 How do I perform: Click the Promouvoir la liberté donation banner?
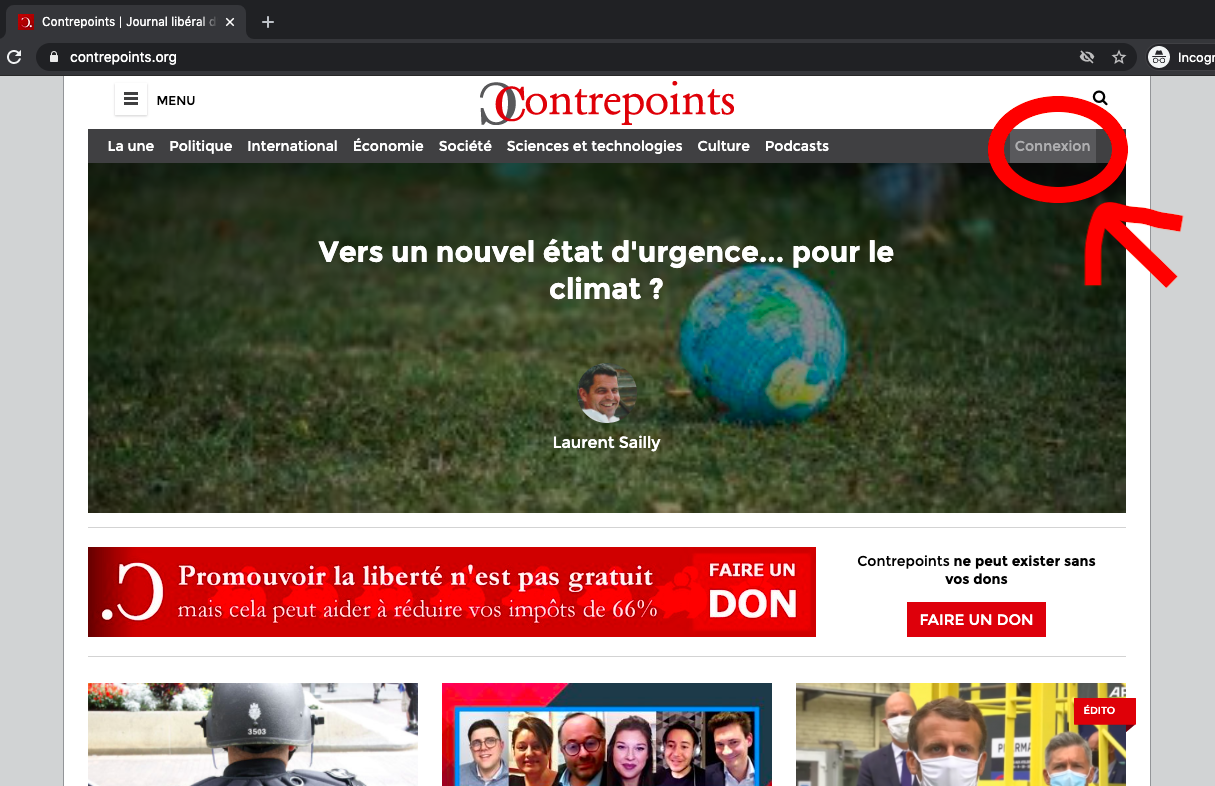452,592
